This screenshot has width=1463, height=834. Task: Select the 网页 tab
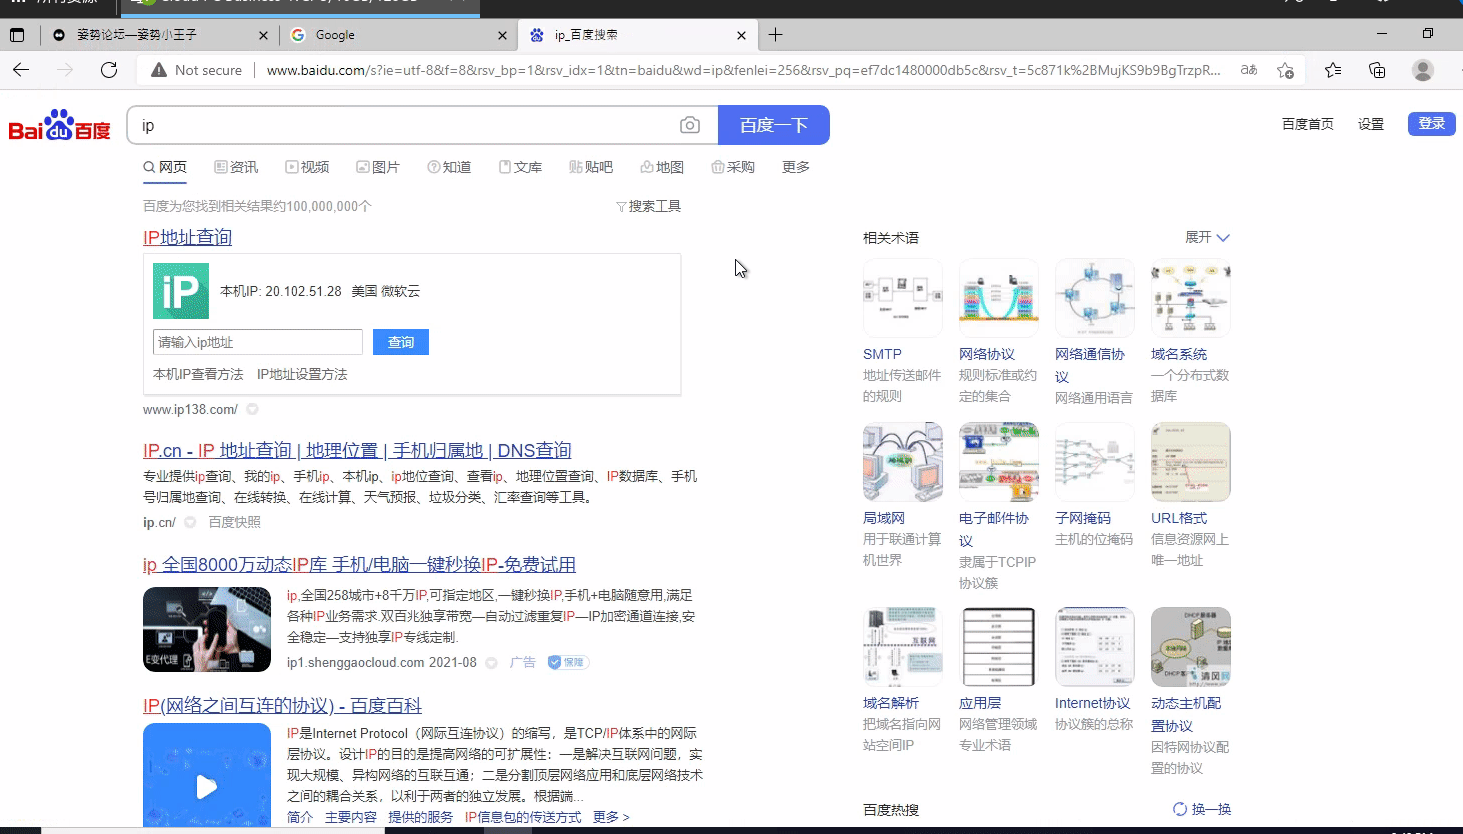165,167
